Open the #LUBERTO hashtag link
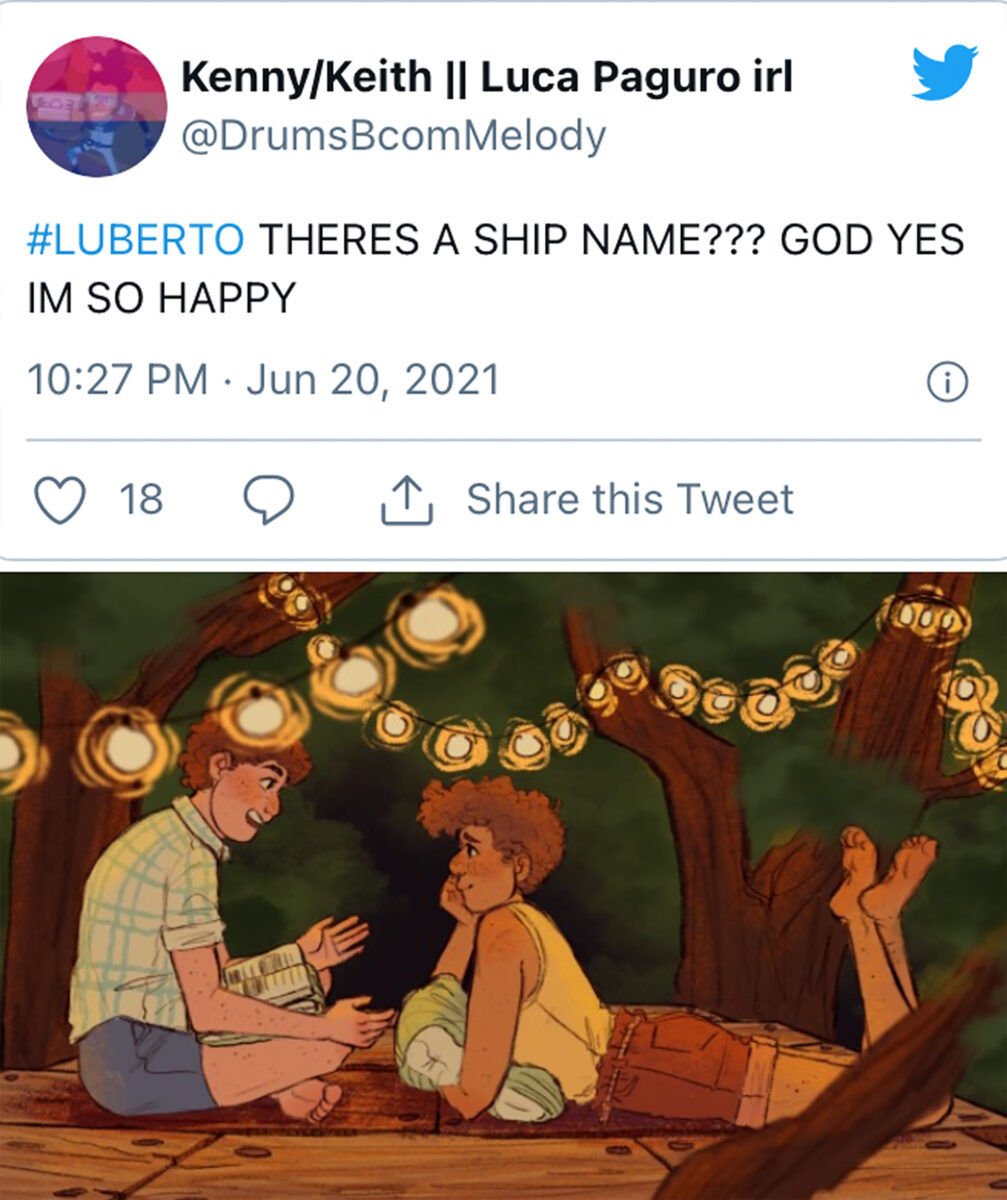Screen dimensions: 1007x1200 point(135,240)
